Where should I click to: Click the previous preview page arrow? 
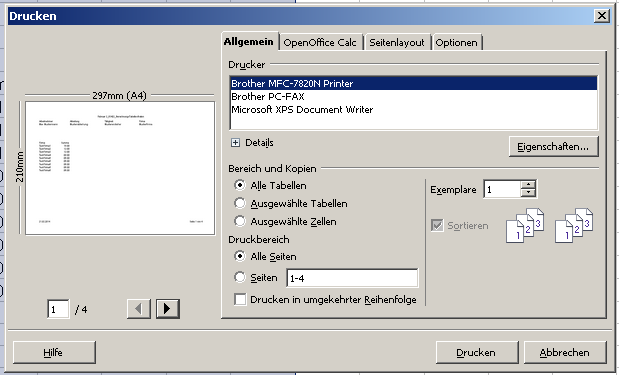139,309
